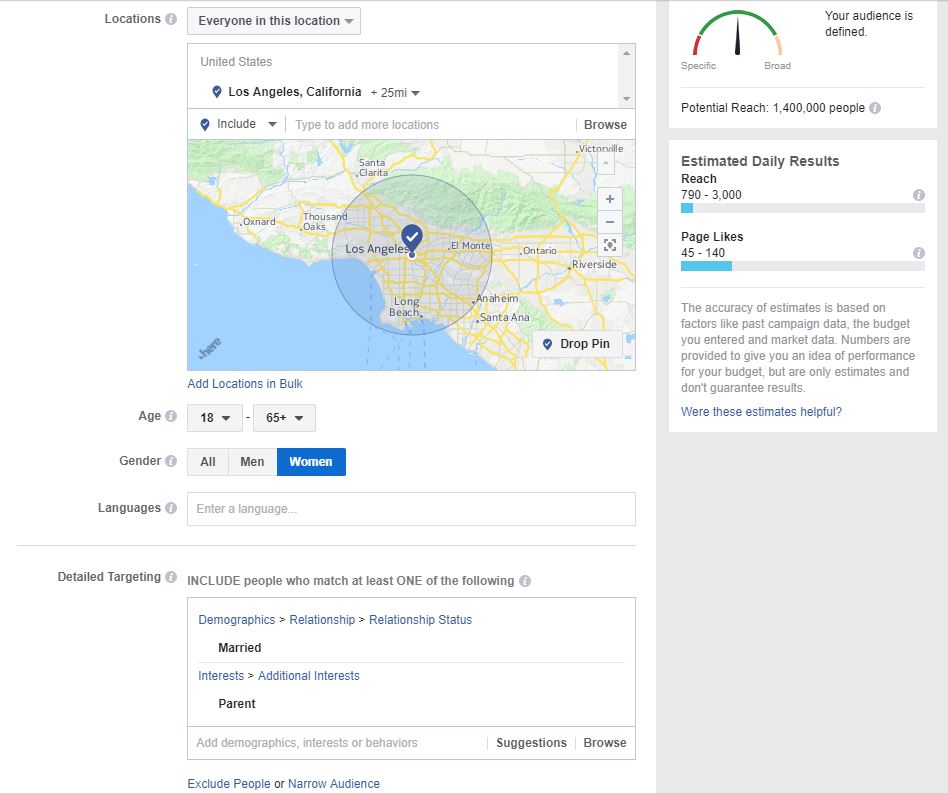
Task: Open the 65+ maximum age dropdown
Action: tap(284, 417)
